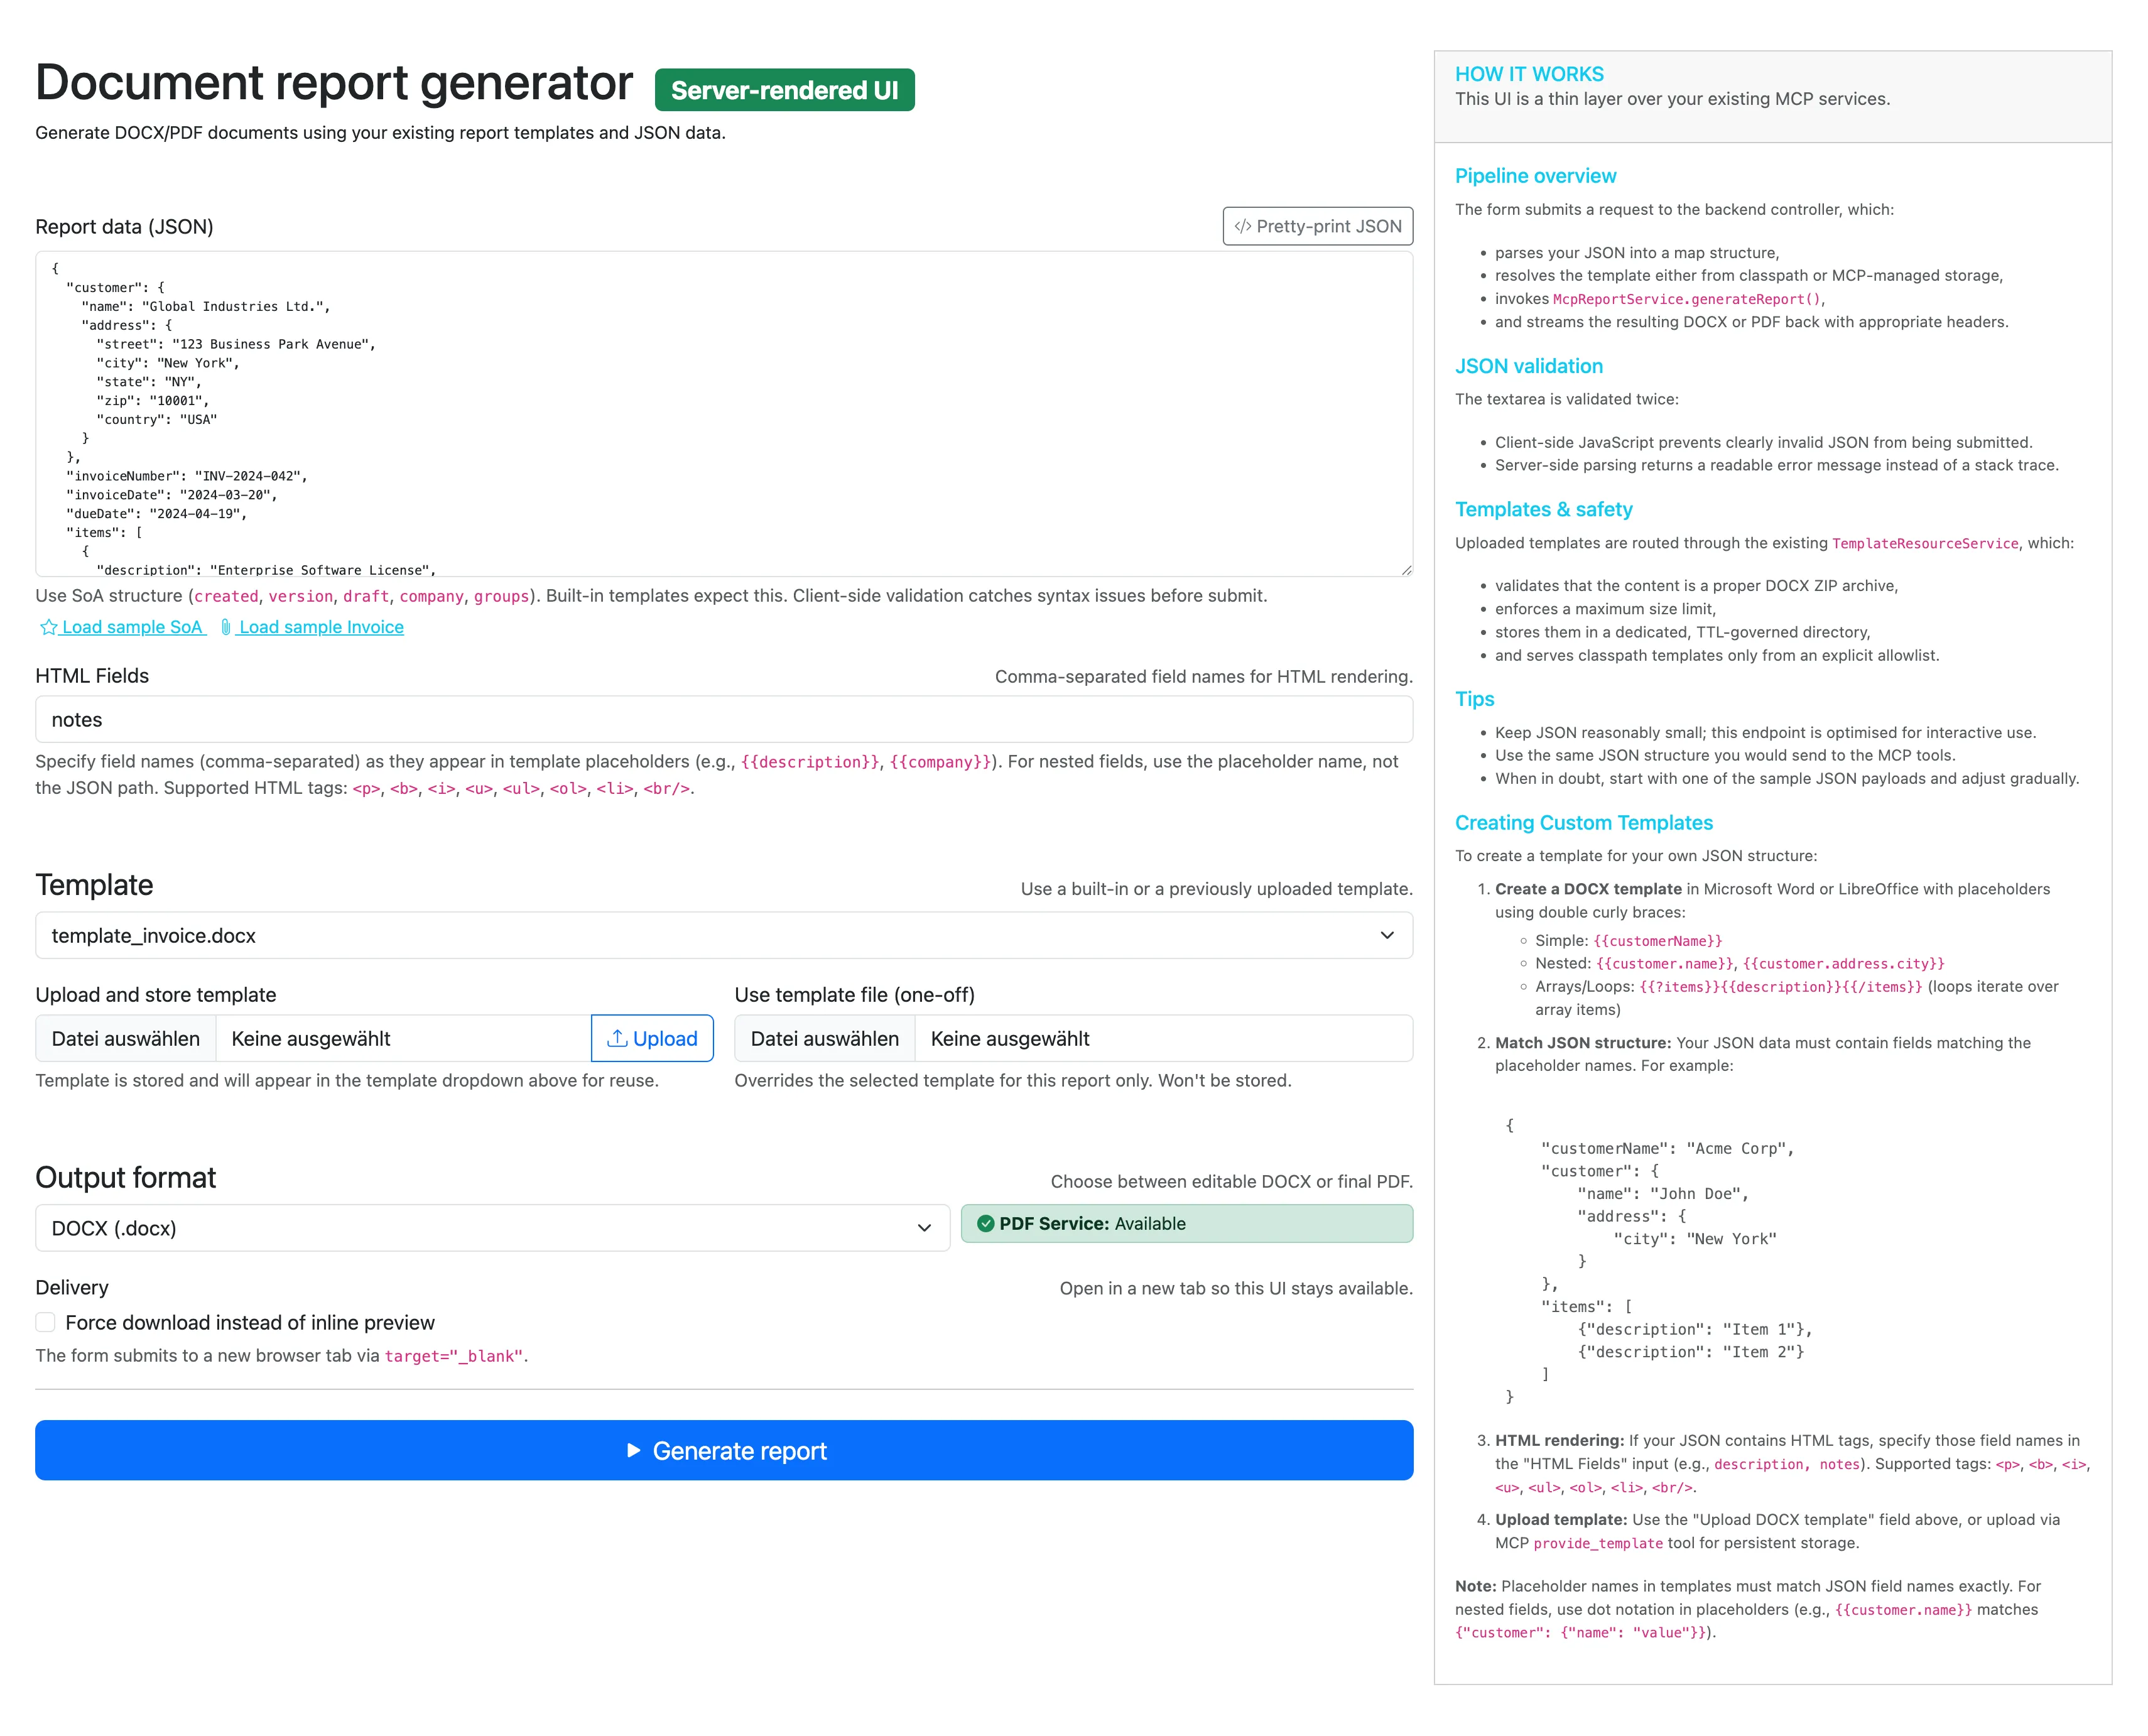
Task: Click the Generate report button
Action: tap(724, 1451)
